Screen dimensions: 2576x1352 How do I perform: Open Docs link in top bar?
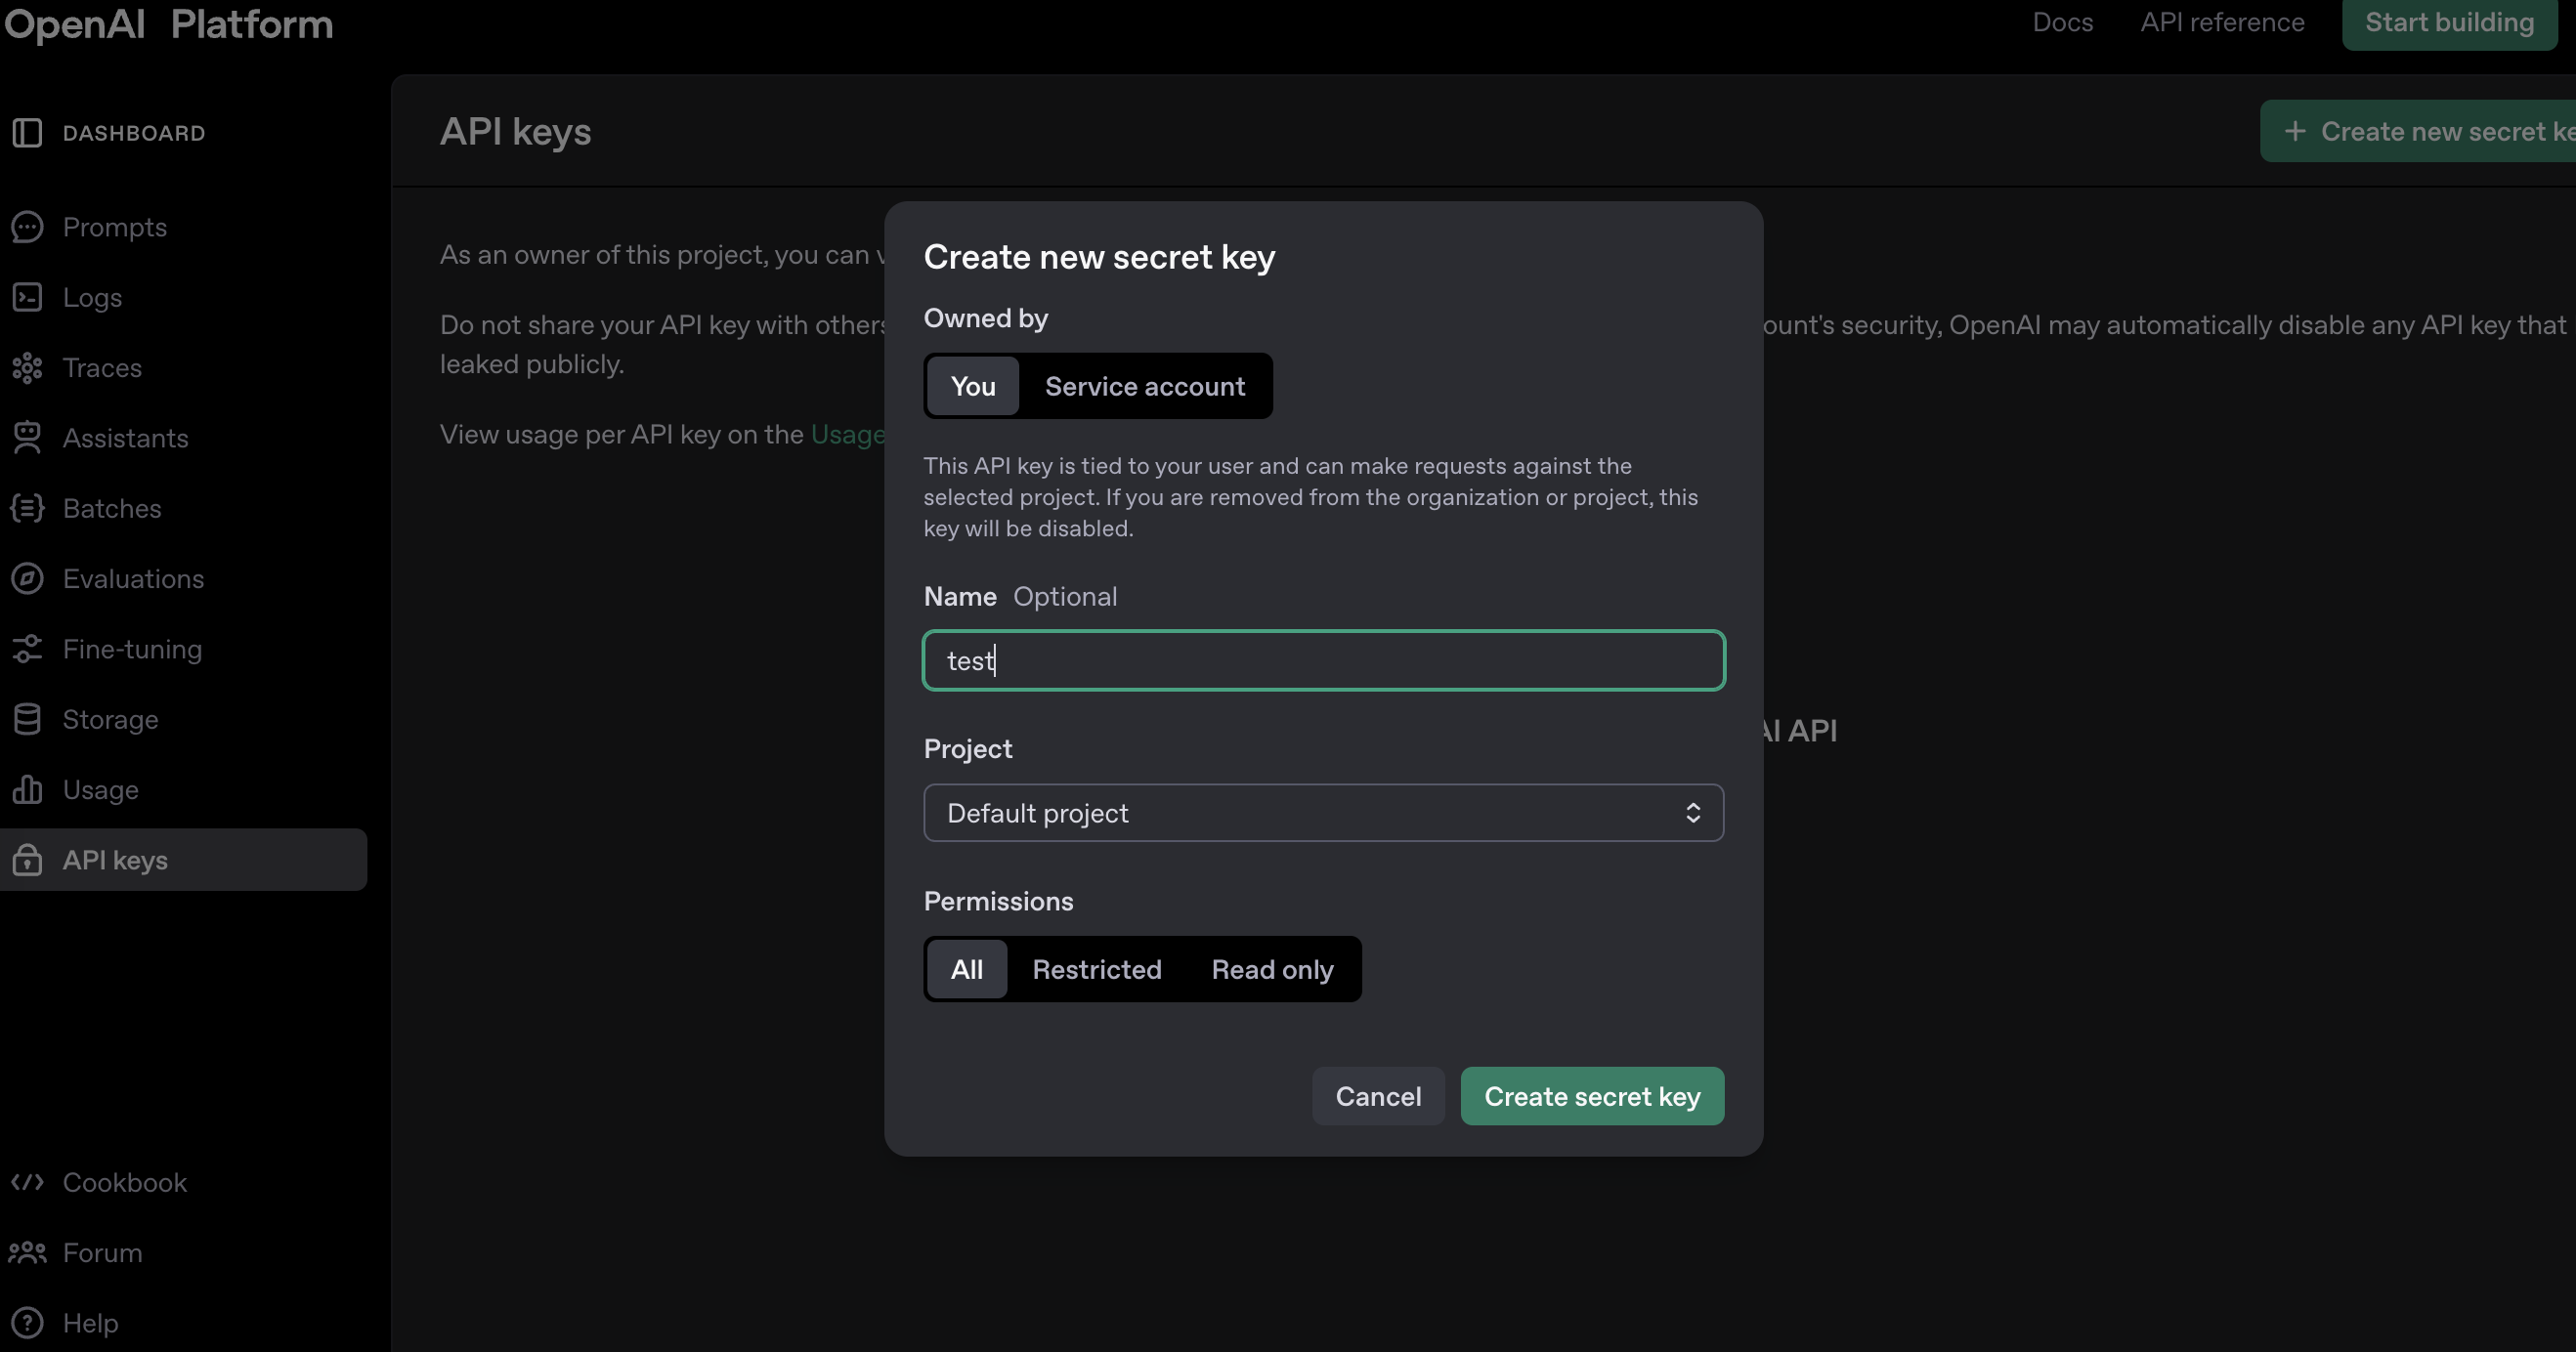pyautogui.click(x=2062, y=22)
